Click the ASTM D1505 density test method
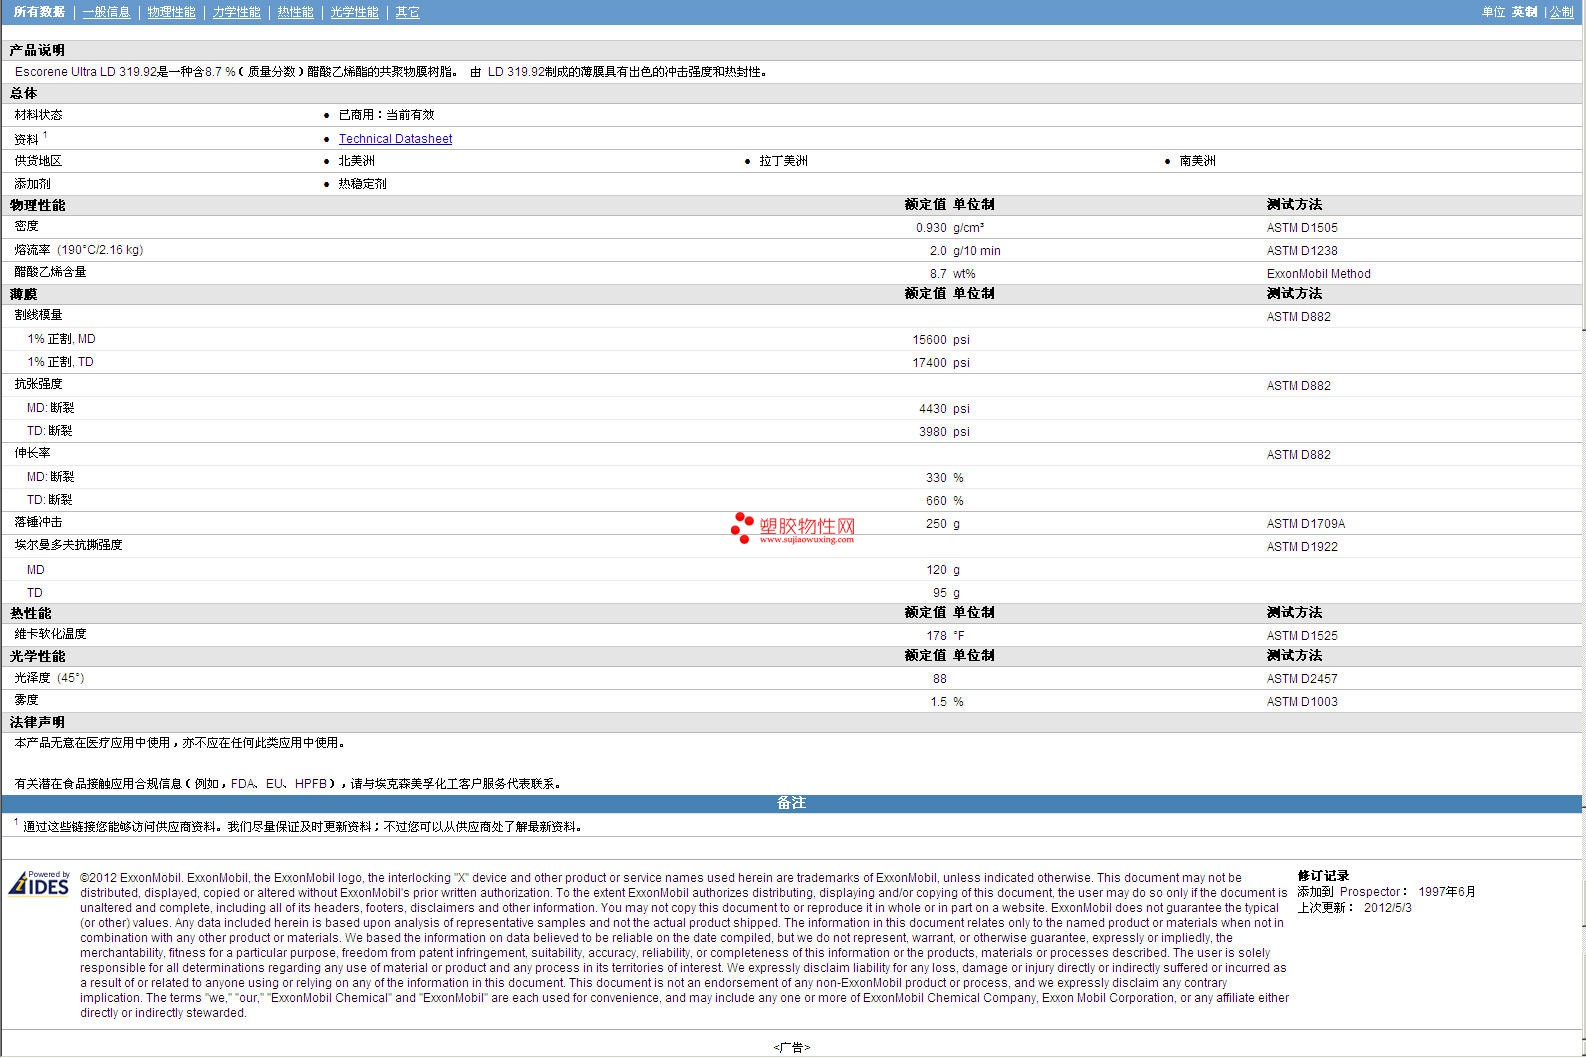This screenshot has width=1586, height=1058. pos(1301,228)
